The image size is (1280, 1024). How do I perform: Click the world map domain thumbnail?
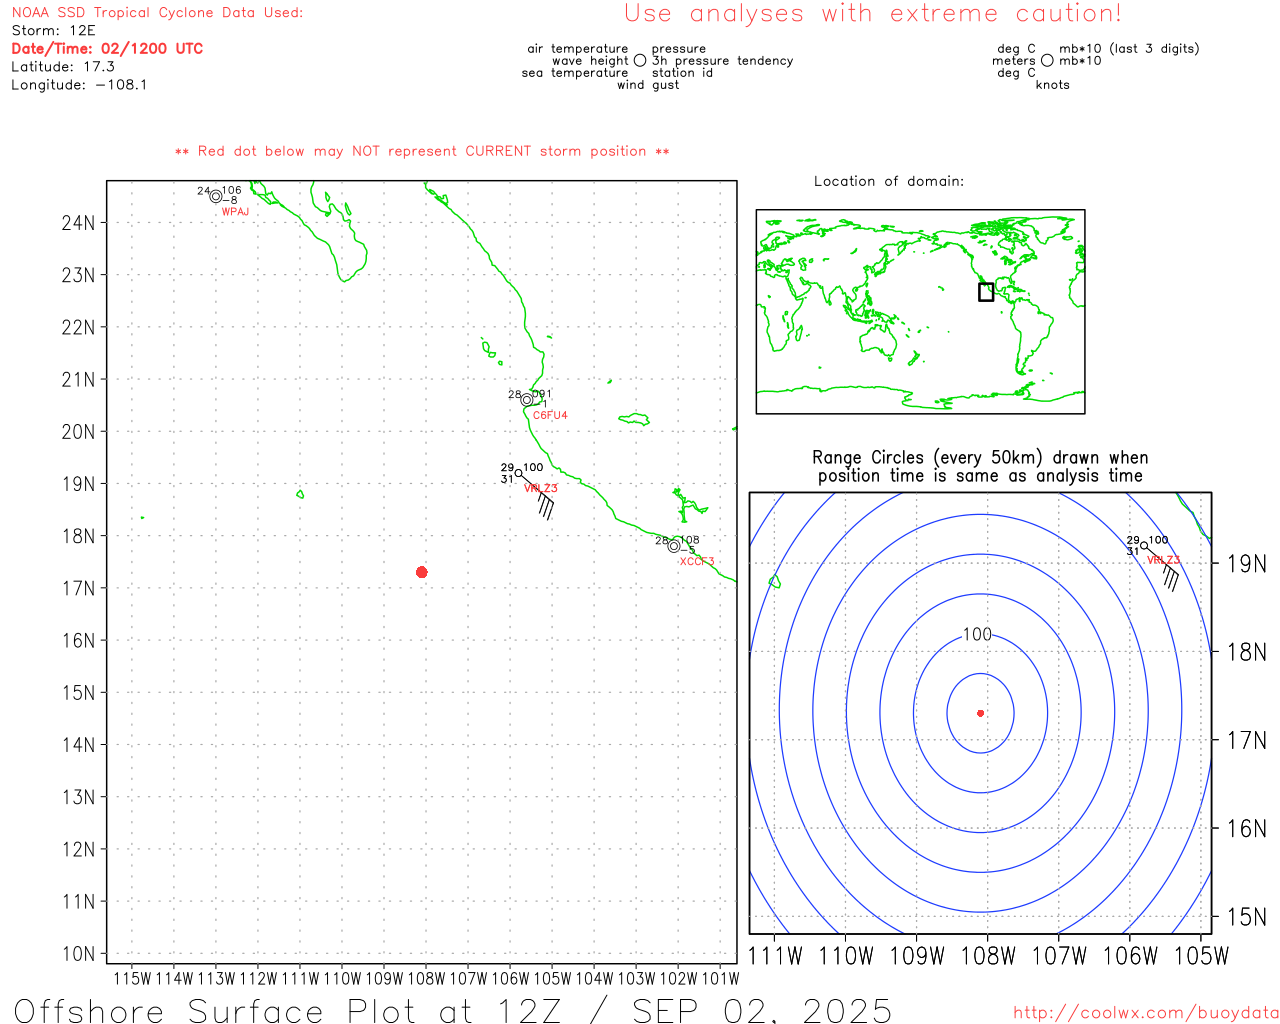[920, 312]
